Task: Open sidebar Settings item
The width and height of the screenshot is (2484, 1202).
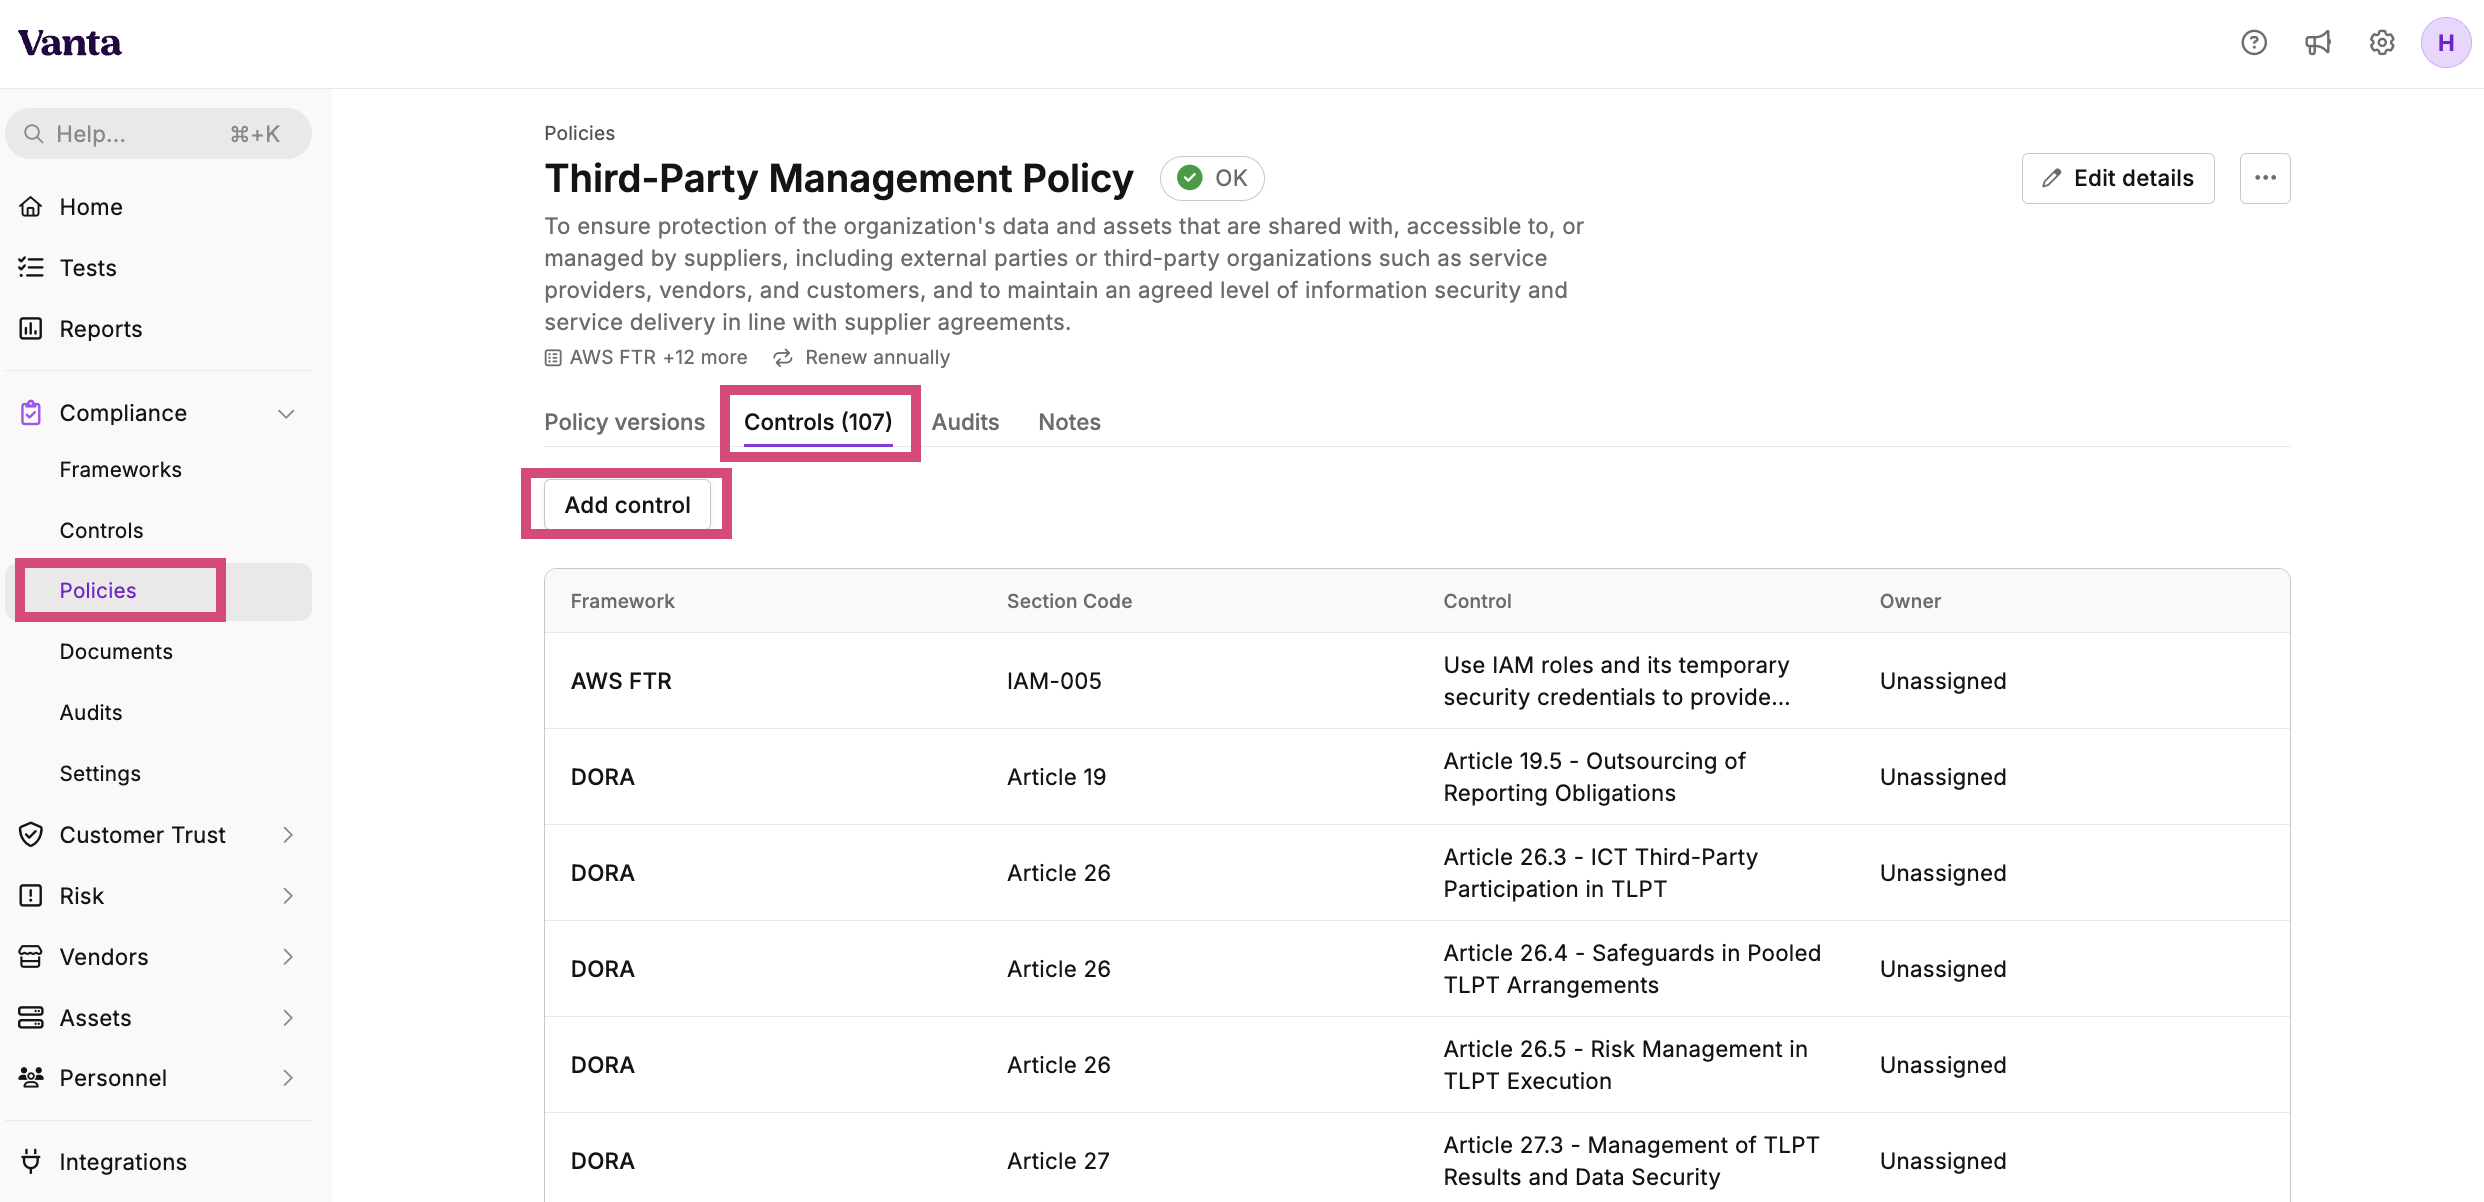Action: coord(100,774)
